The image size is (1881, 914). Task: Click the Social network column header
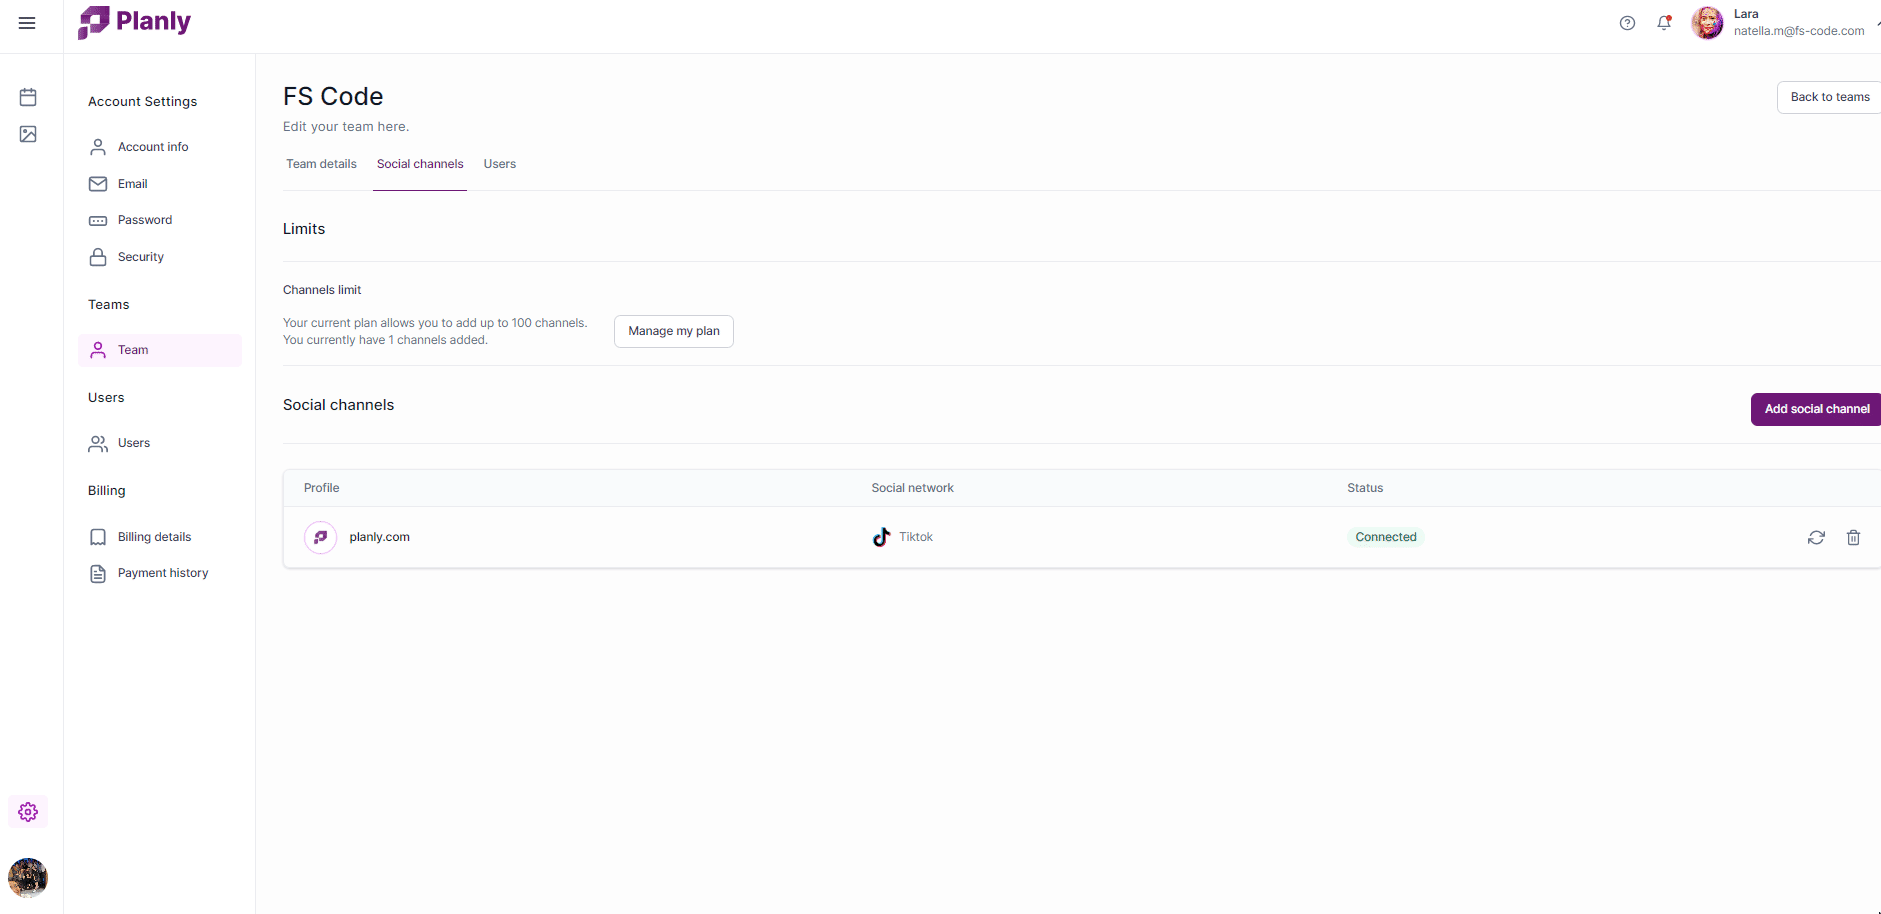pyautogui.click(x=912, y=488)
